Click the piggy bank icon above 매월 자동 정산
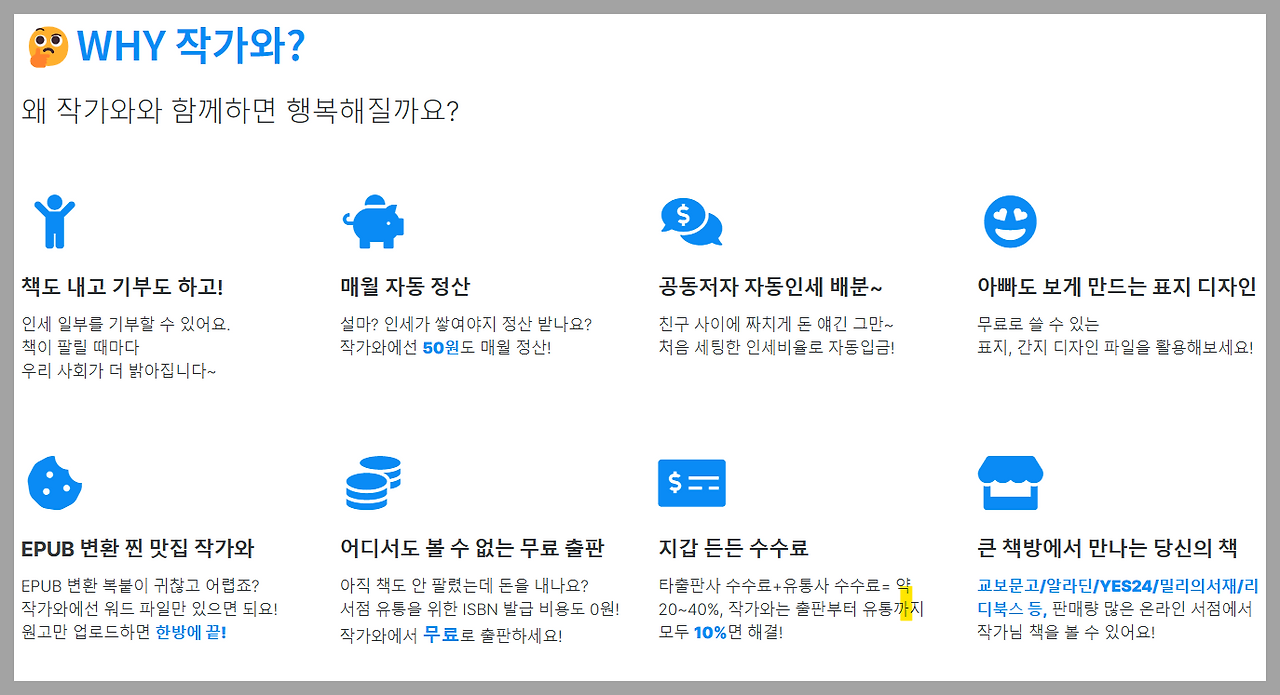Screen dimensions: 1280x695 point(376,221)
